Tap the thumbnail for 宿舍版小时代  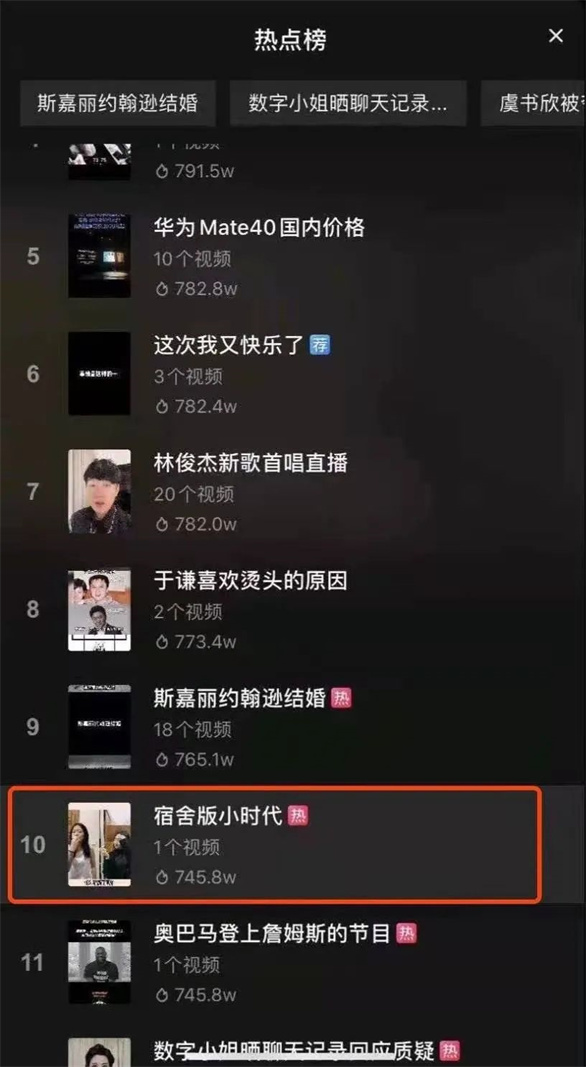coord(99,844)
